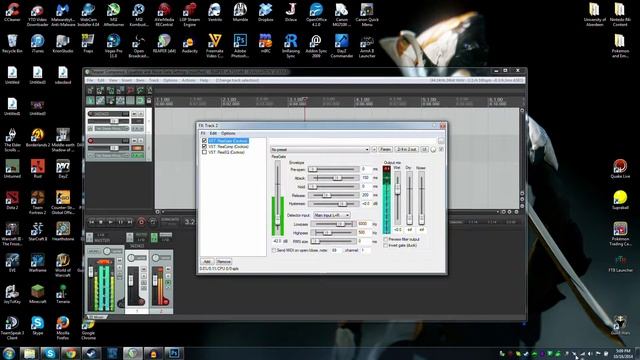This screenshot has width=640, height=360.
Task: Open the Mixer tab at bottom of REAPER
Action: 97,317
